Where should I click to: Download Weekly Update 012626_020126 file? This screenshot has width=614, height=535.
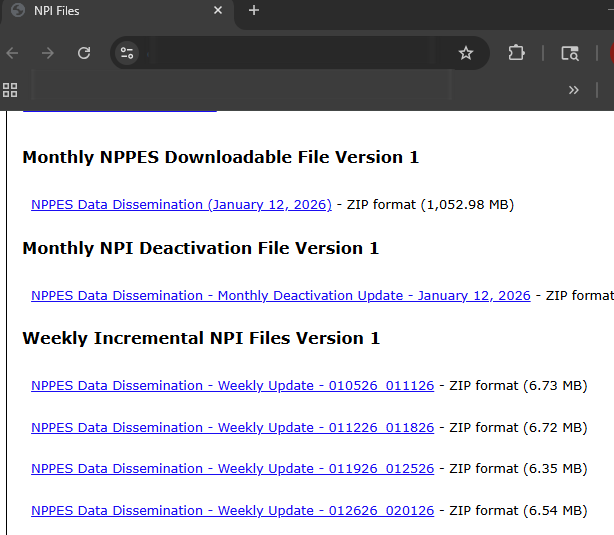pos(232,511)
